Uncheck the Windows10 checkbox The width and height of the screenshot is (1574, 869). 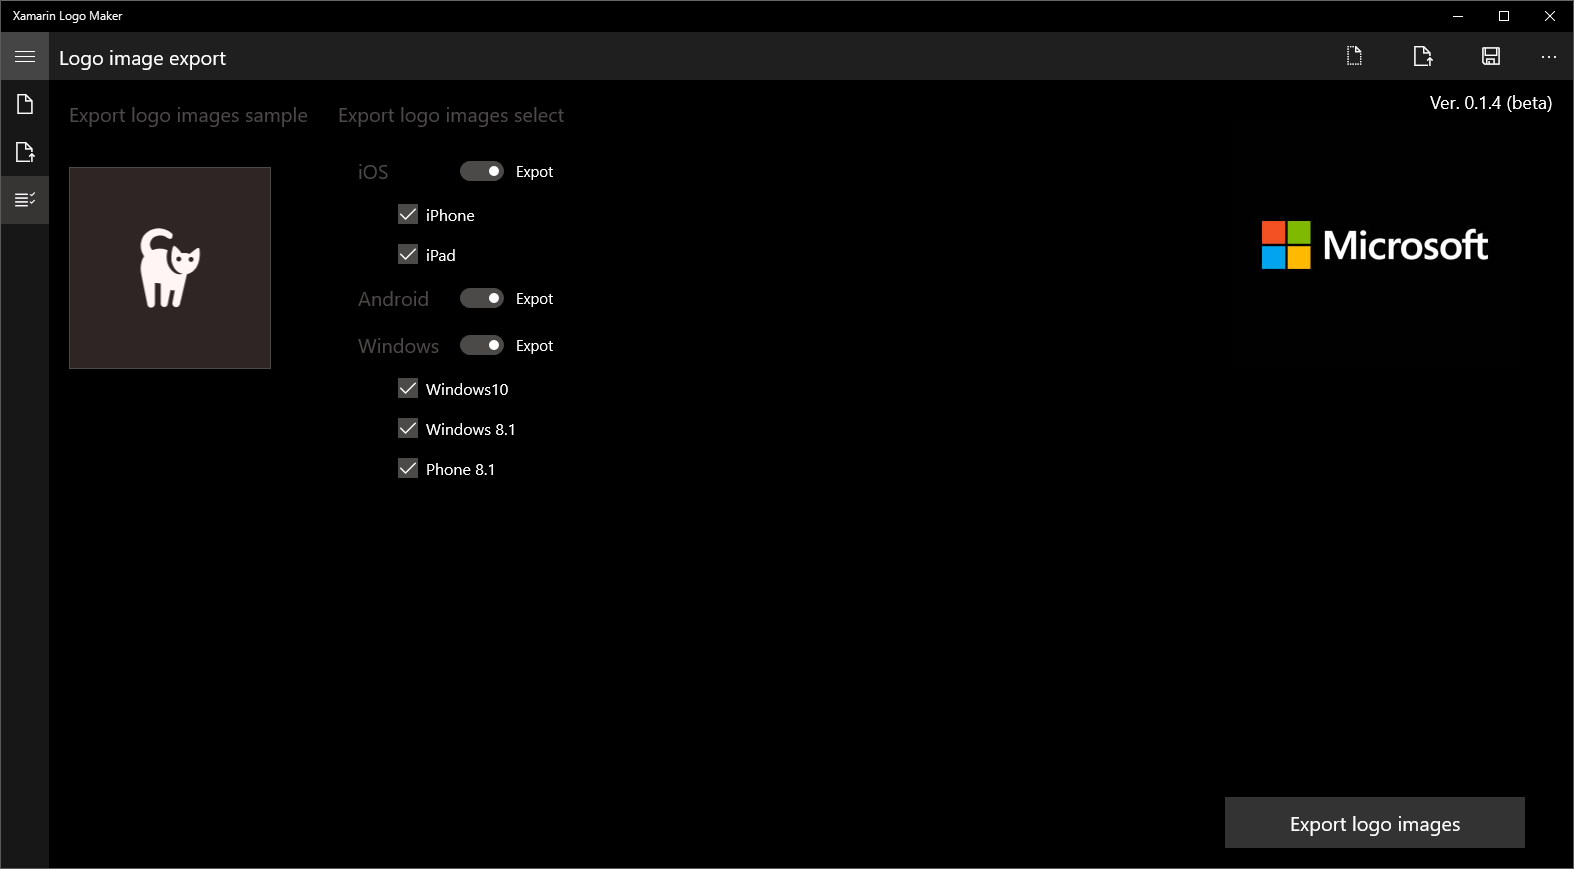[408, 388]
